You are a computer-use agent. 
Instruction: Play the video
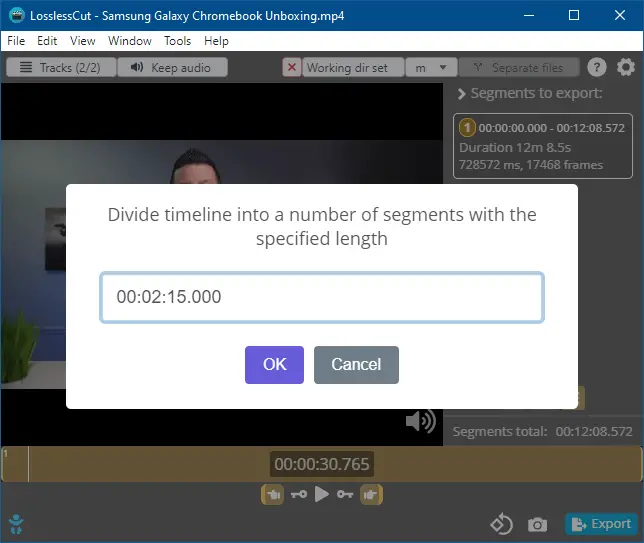322,494
